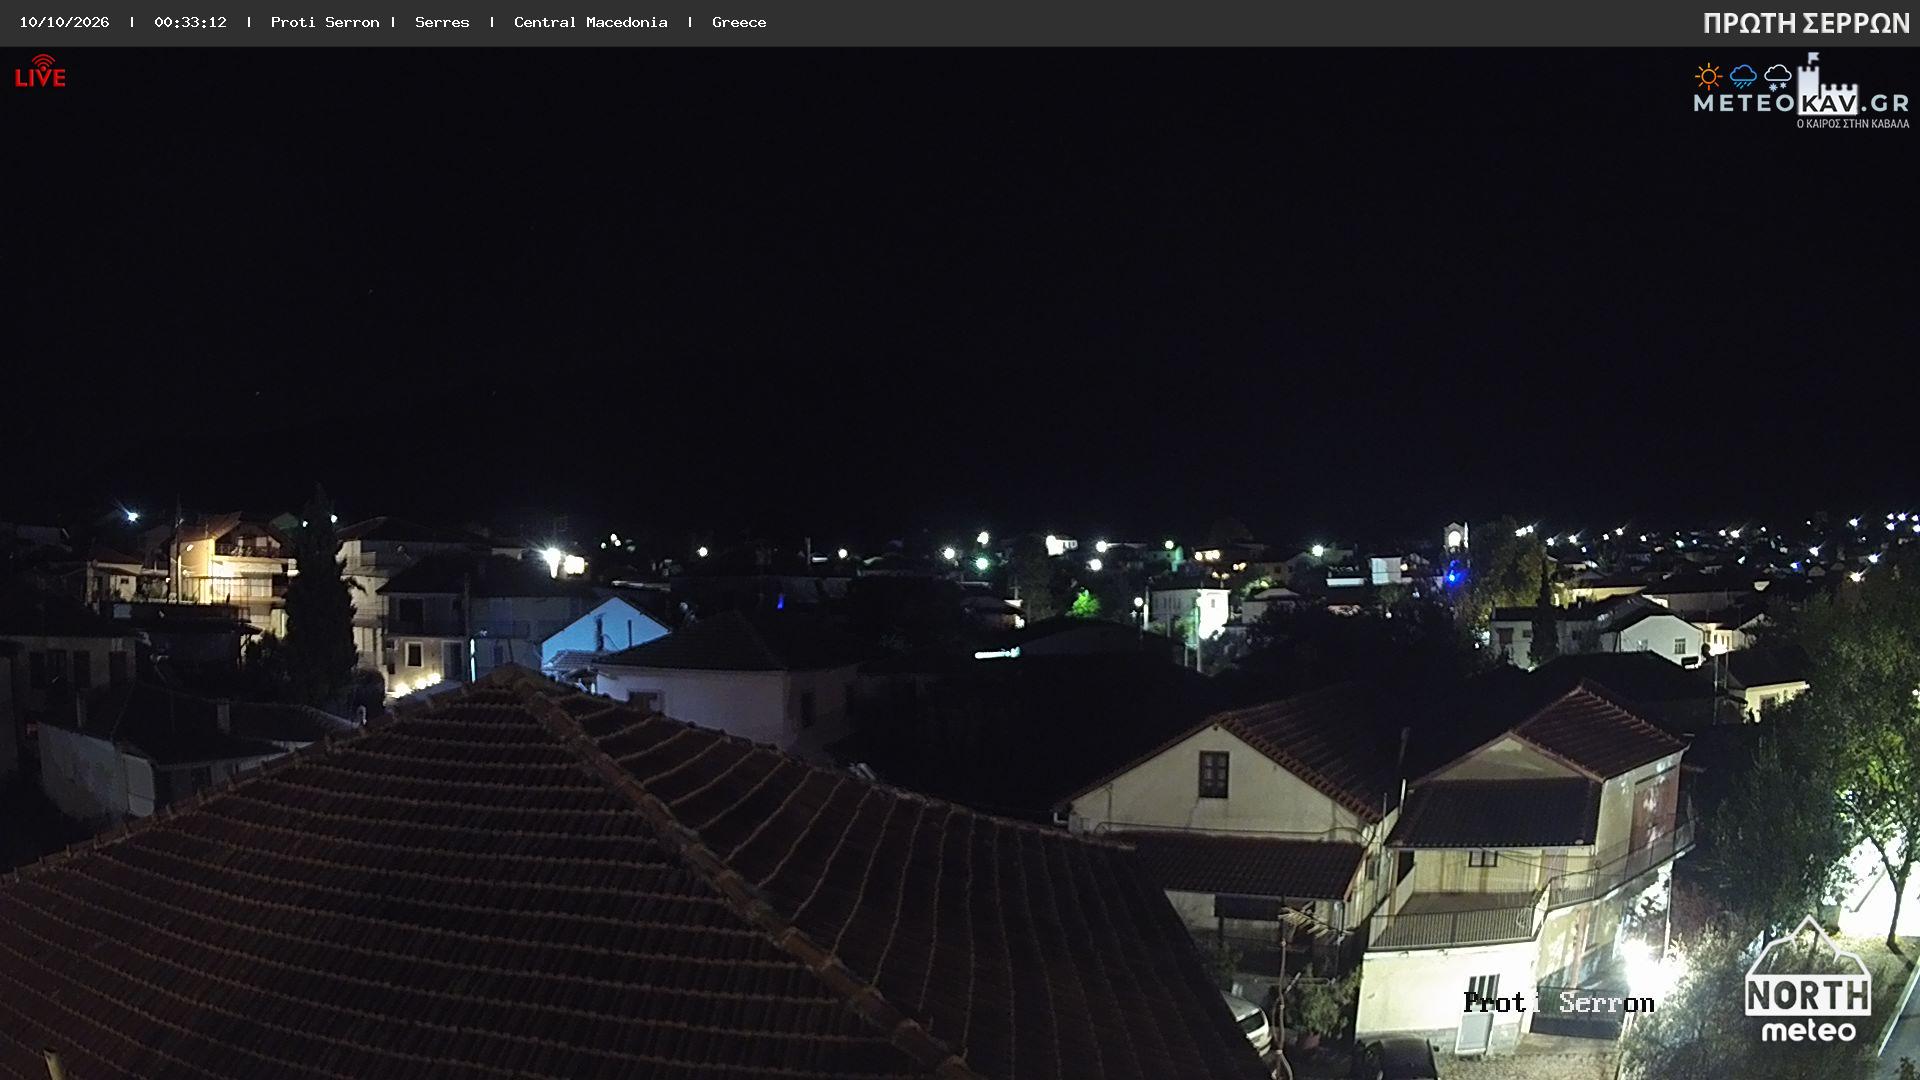The image size is (1920, 1080).
Task: Click the rain cloud weather icon
Action: pos(1743,76)
